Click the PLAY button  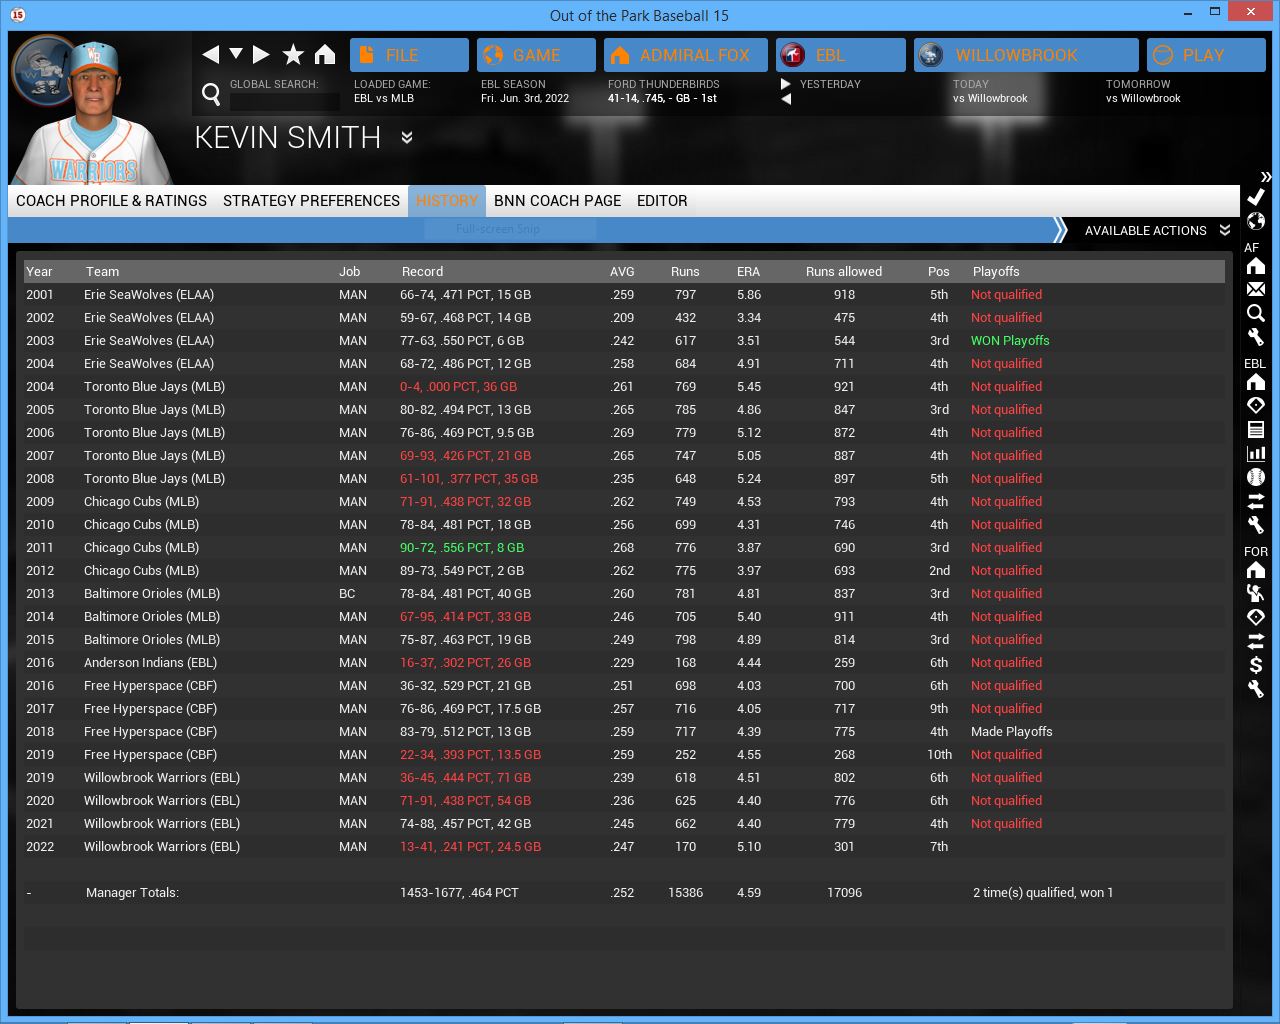1205,55
